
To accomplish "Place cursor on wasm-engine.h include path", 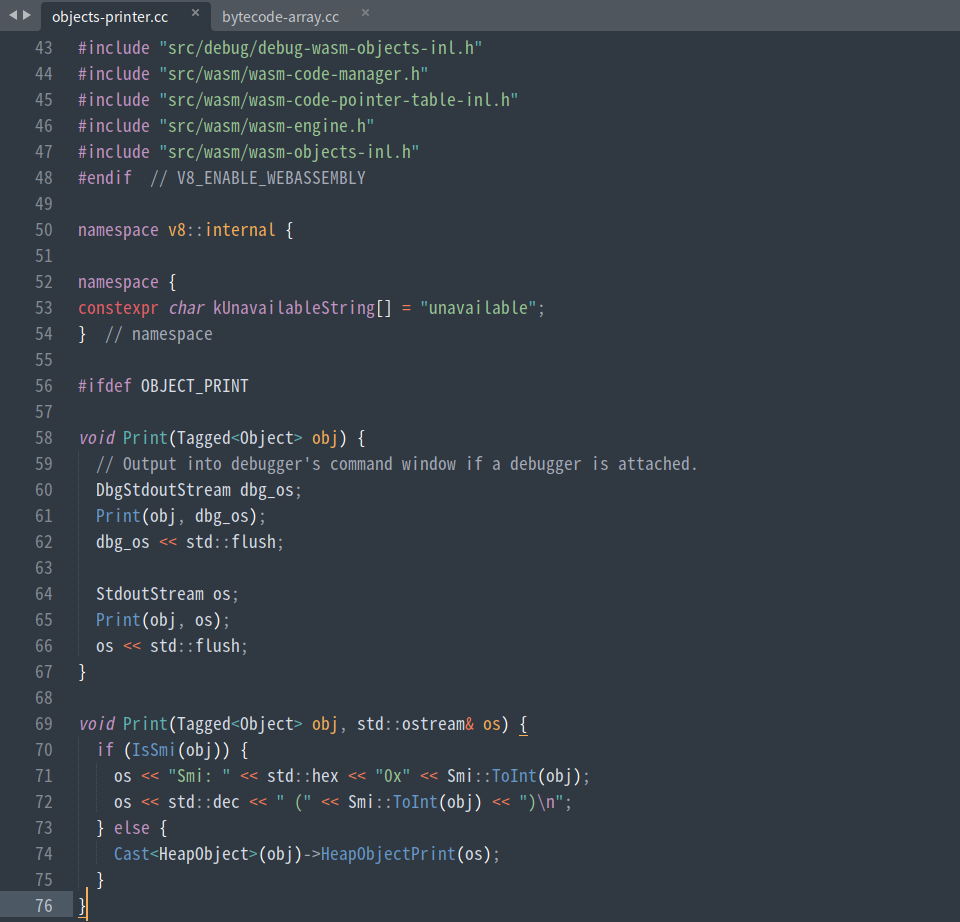I will point(266,126).
